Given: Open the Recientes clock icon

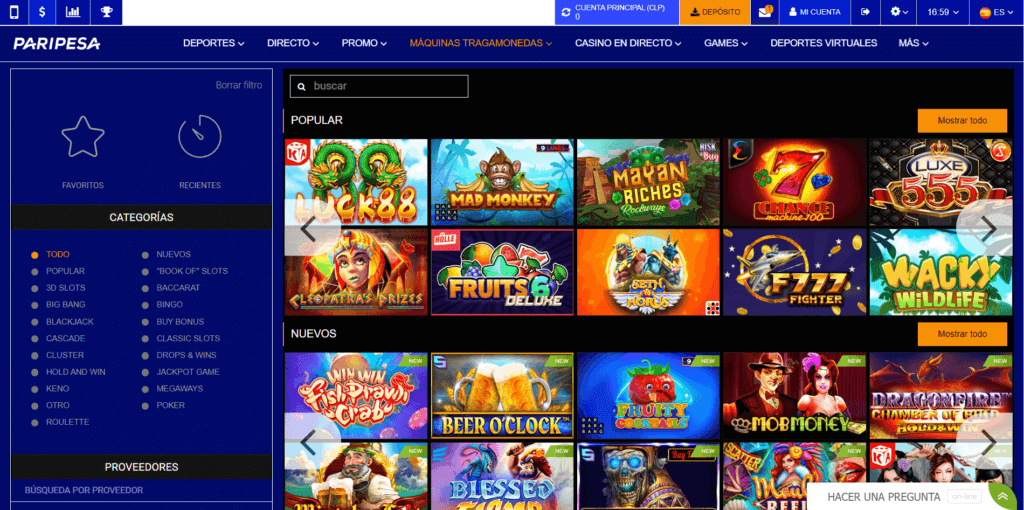Looking at the screenshot, I should pos(200,136).
